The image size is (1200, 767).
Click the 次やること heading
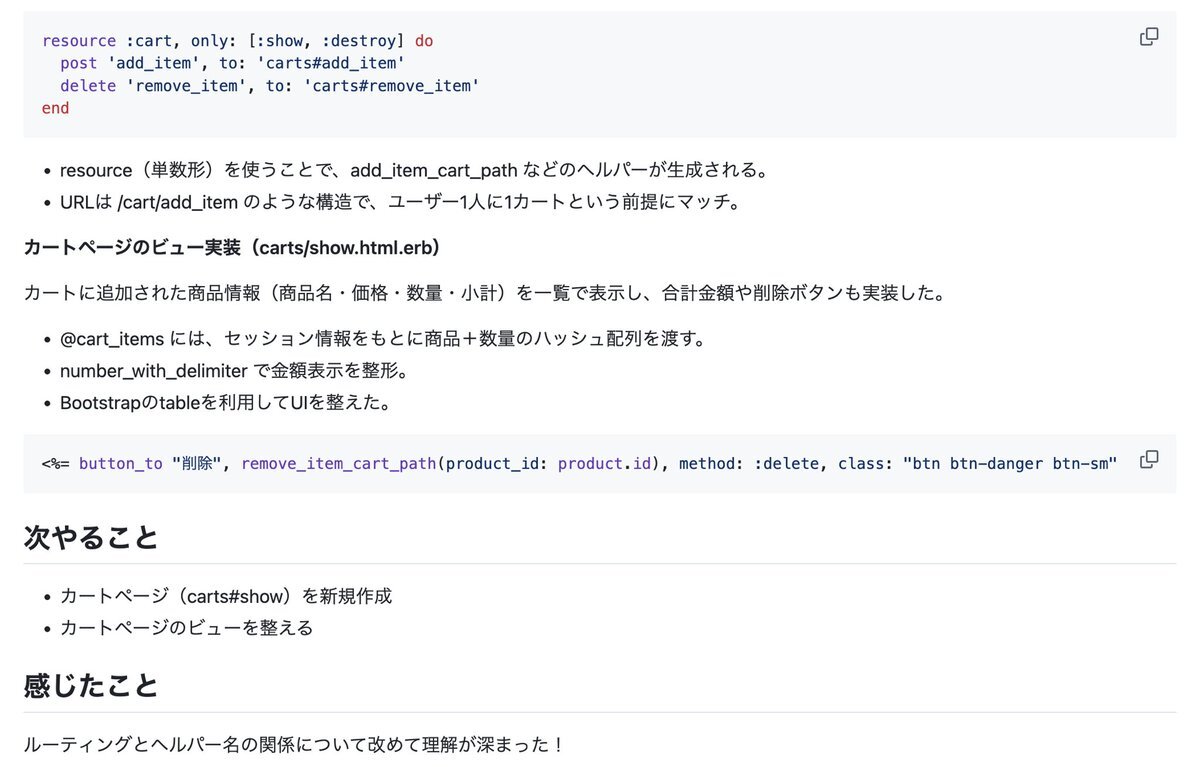click(91, 537)
